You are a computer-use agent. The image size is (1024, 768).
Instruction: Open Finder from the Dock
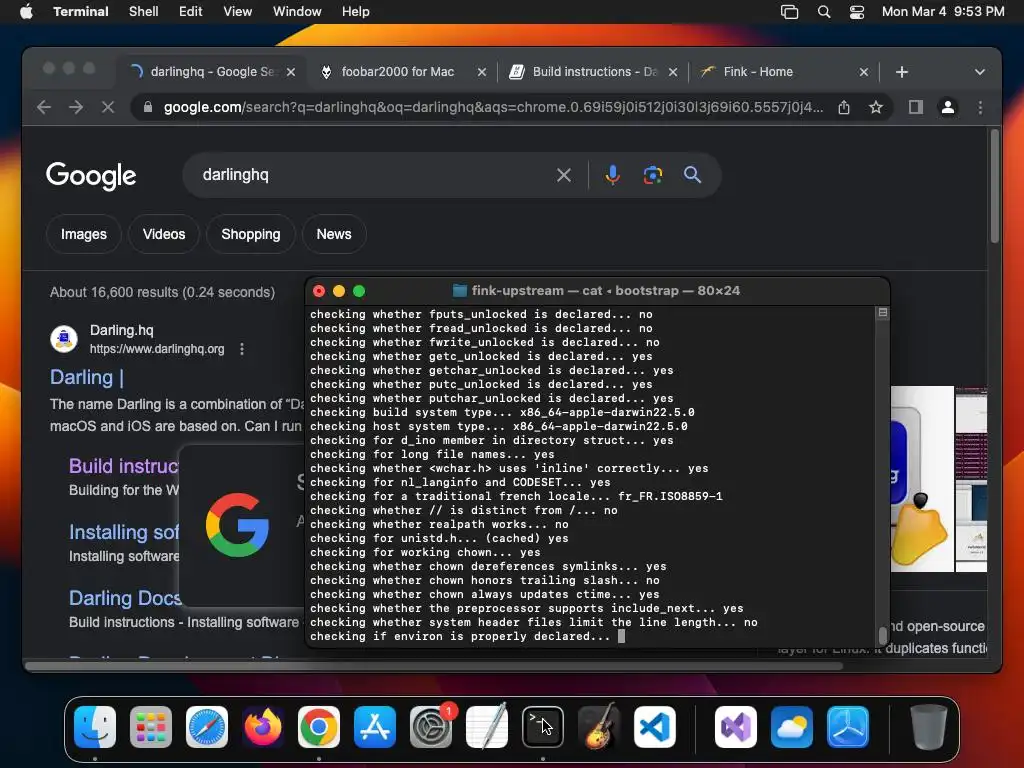(x=95, y=727)
